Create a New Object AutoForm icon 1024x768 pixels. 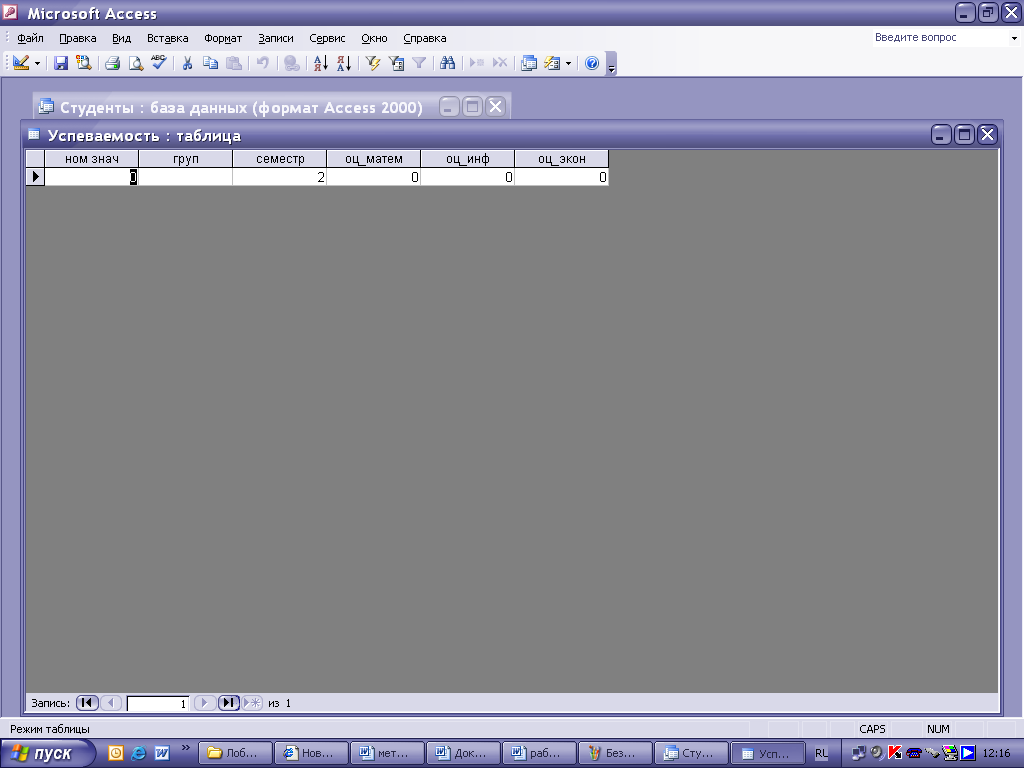coord(552,63)
